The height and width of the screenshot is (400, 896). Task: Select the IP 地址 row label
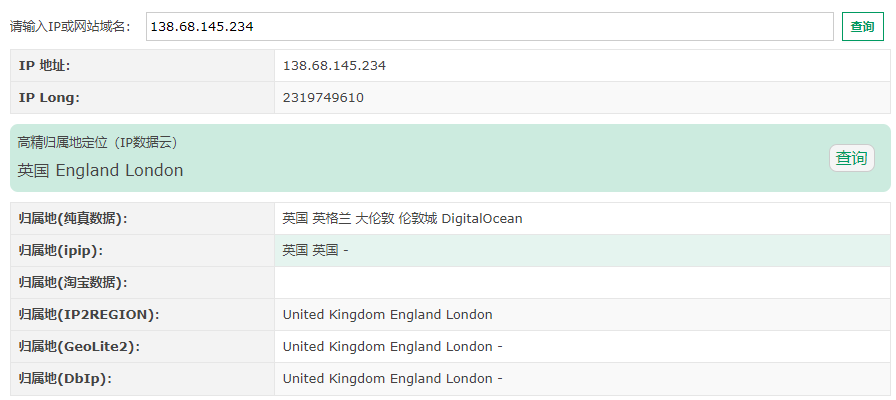point(45,66)
